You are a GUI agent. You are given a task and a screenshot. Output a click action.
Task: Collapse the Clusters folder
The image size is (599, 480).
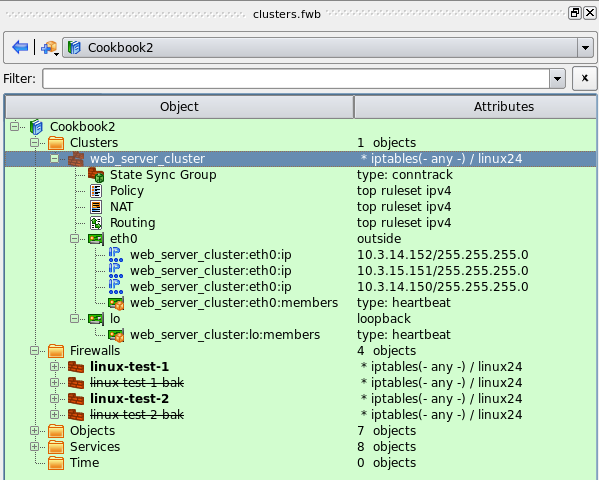pyautogui.click(x=34, y=143)
